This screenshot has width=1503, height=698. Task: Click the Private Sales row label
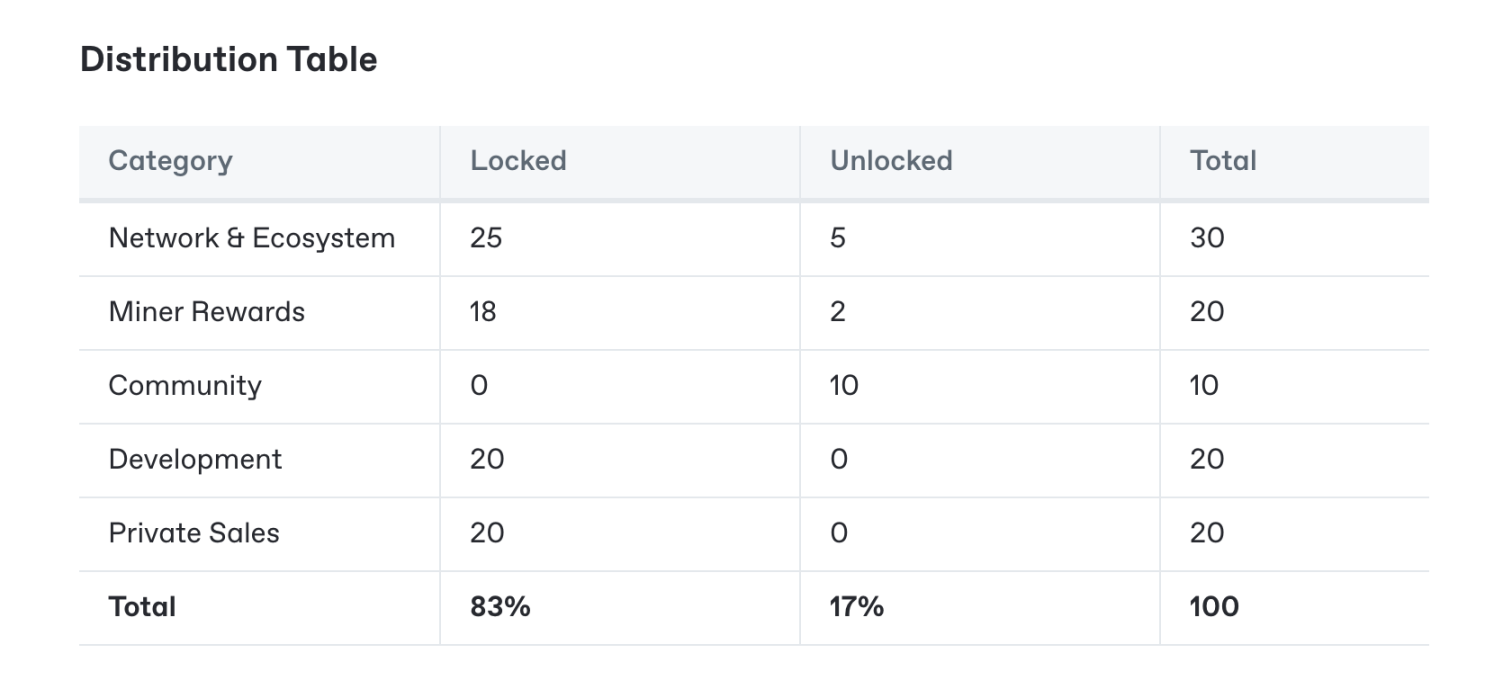[194, 533]
